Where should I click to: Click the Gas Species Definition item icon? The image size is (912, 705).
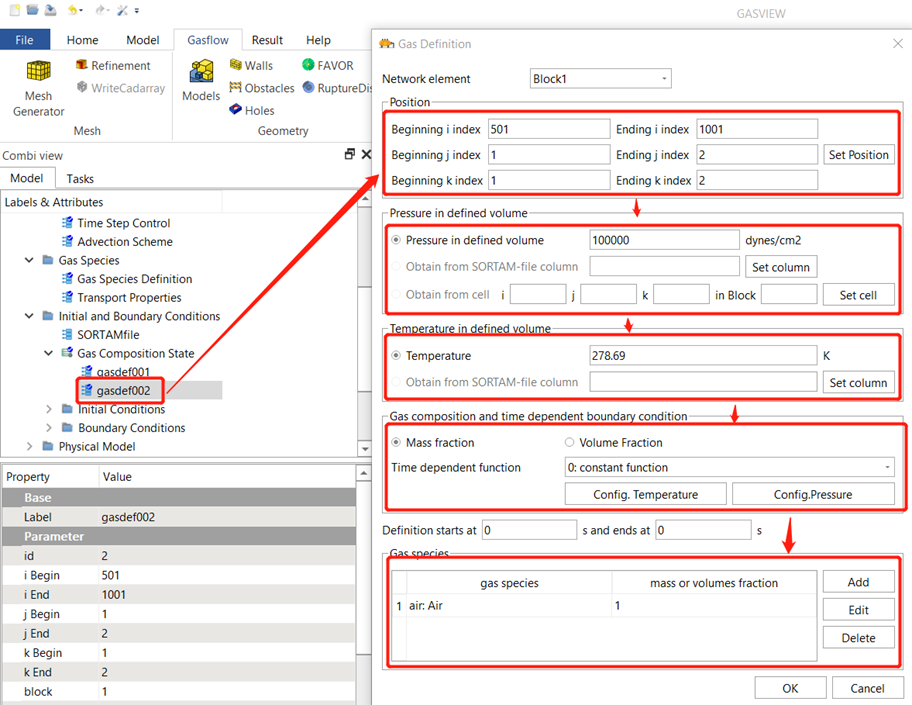point(67,279)
